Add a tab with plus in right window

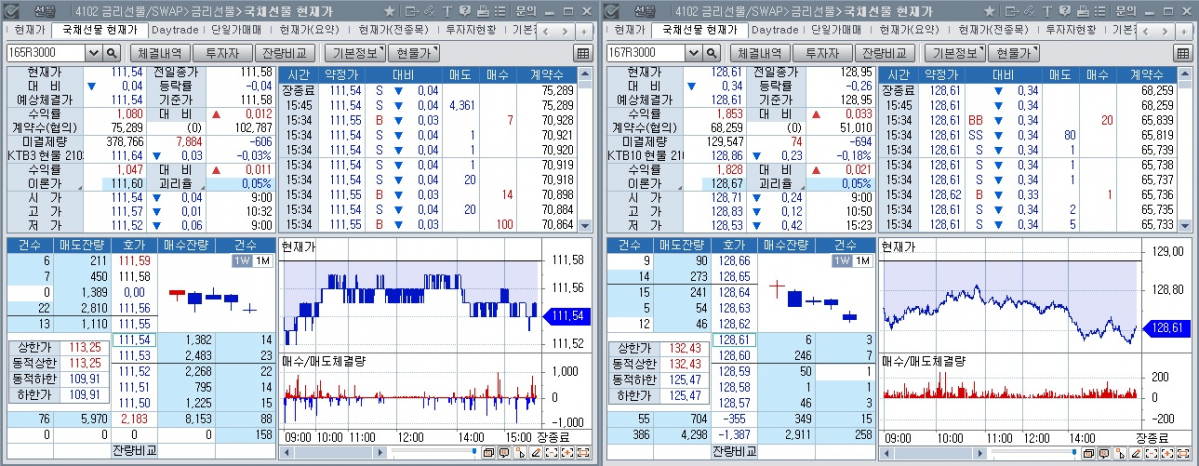(x=1183, y=31)
